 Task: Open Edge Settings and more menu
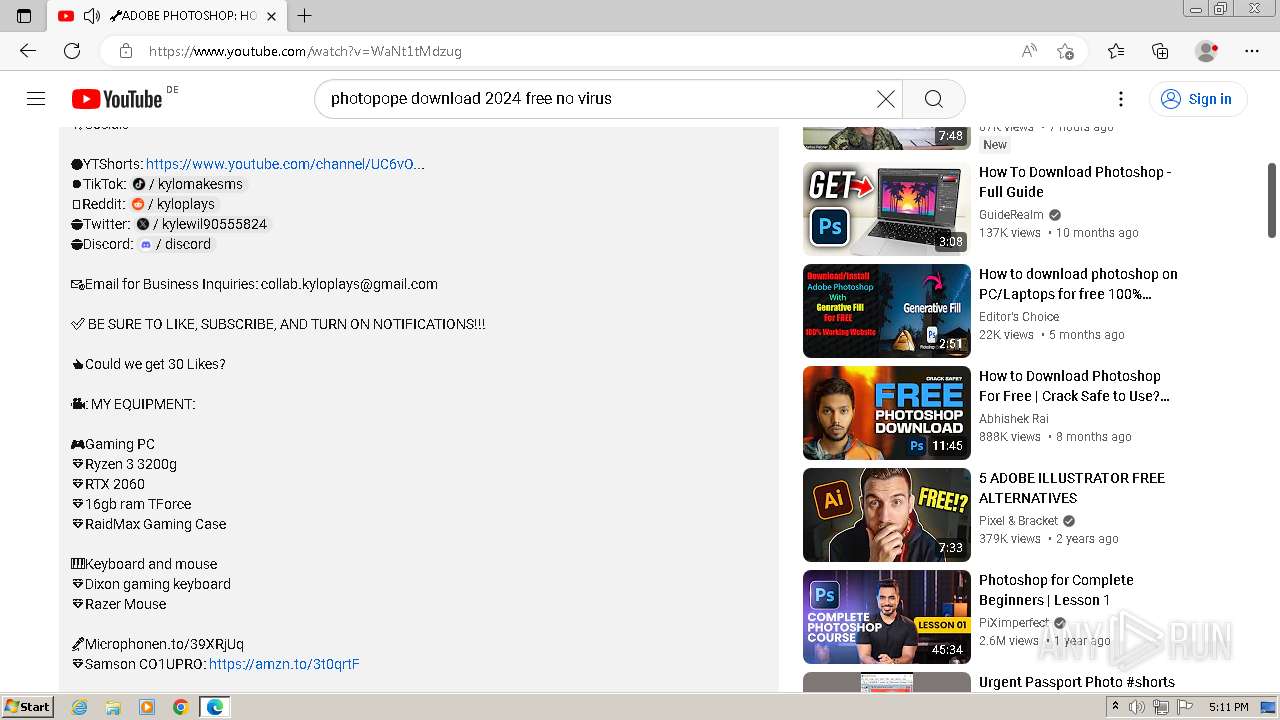click(1252, 51)
